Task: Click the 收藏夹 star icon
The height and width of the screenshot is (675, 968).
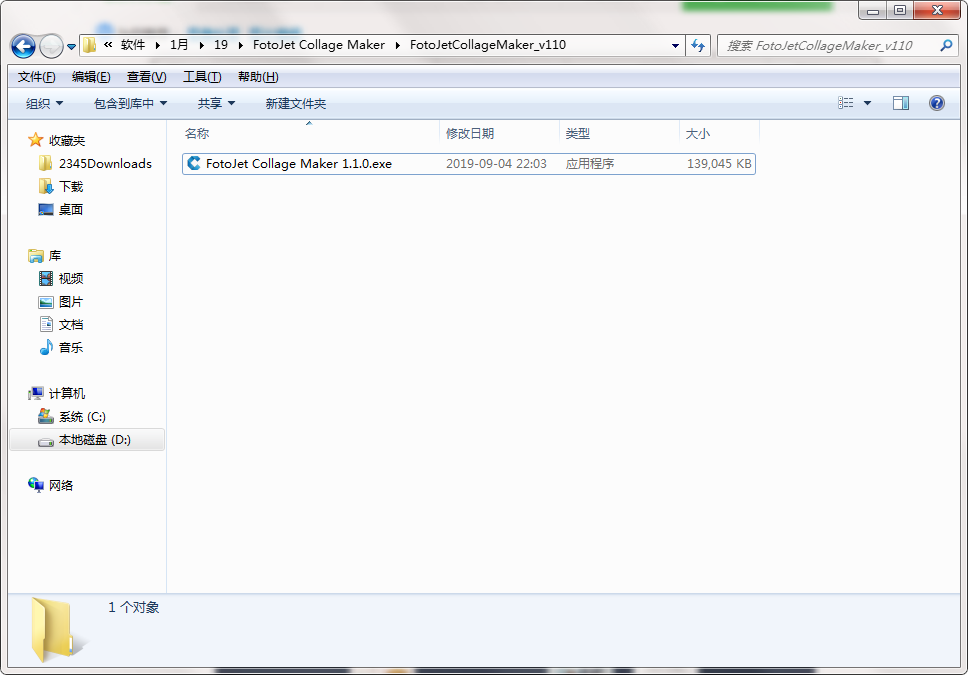Action: [36, 140]
